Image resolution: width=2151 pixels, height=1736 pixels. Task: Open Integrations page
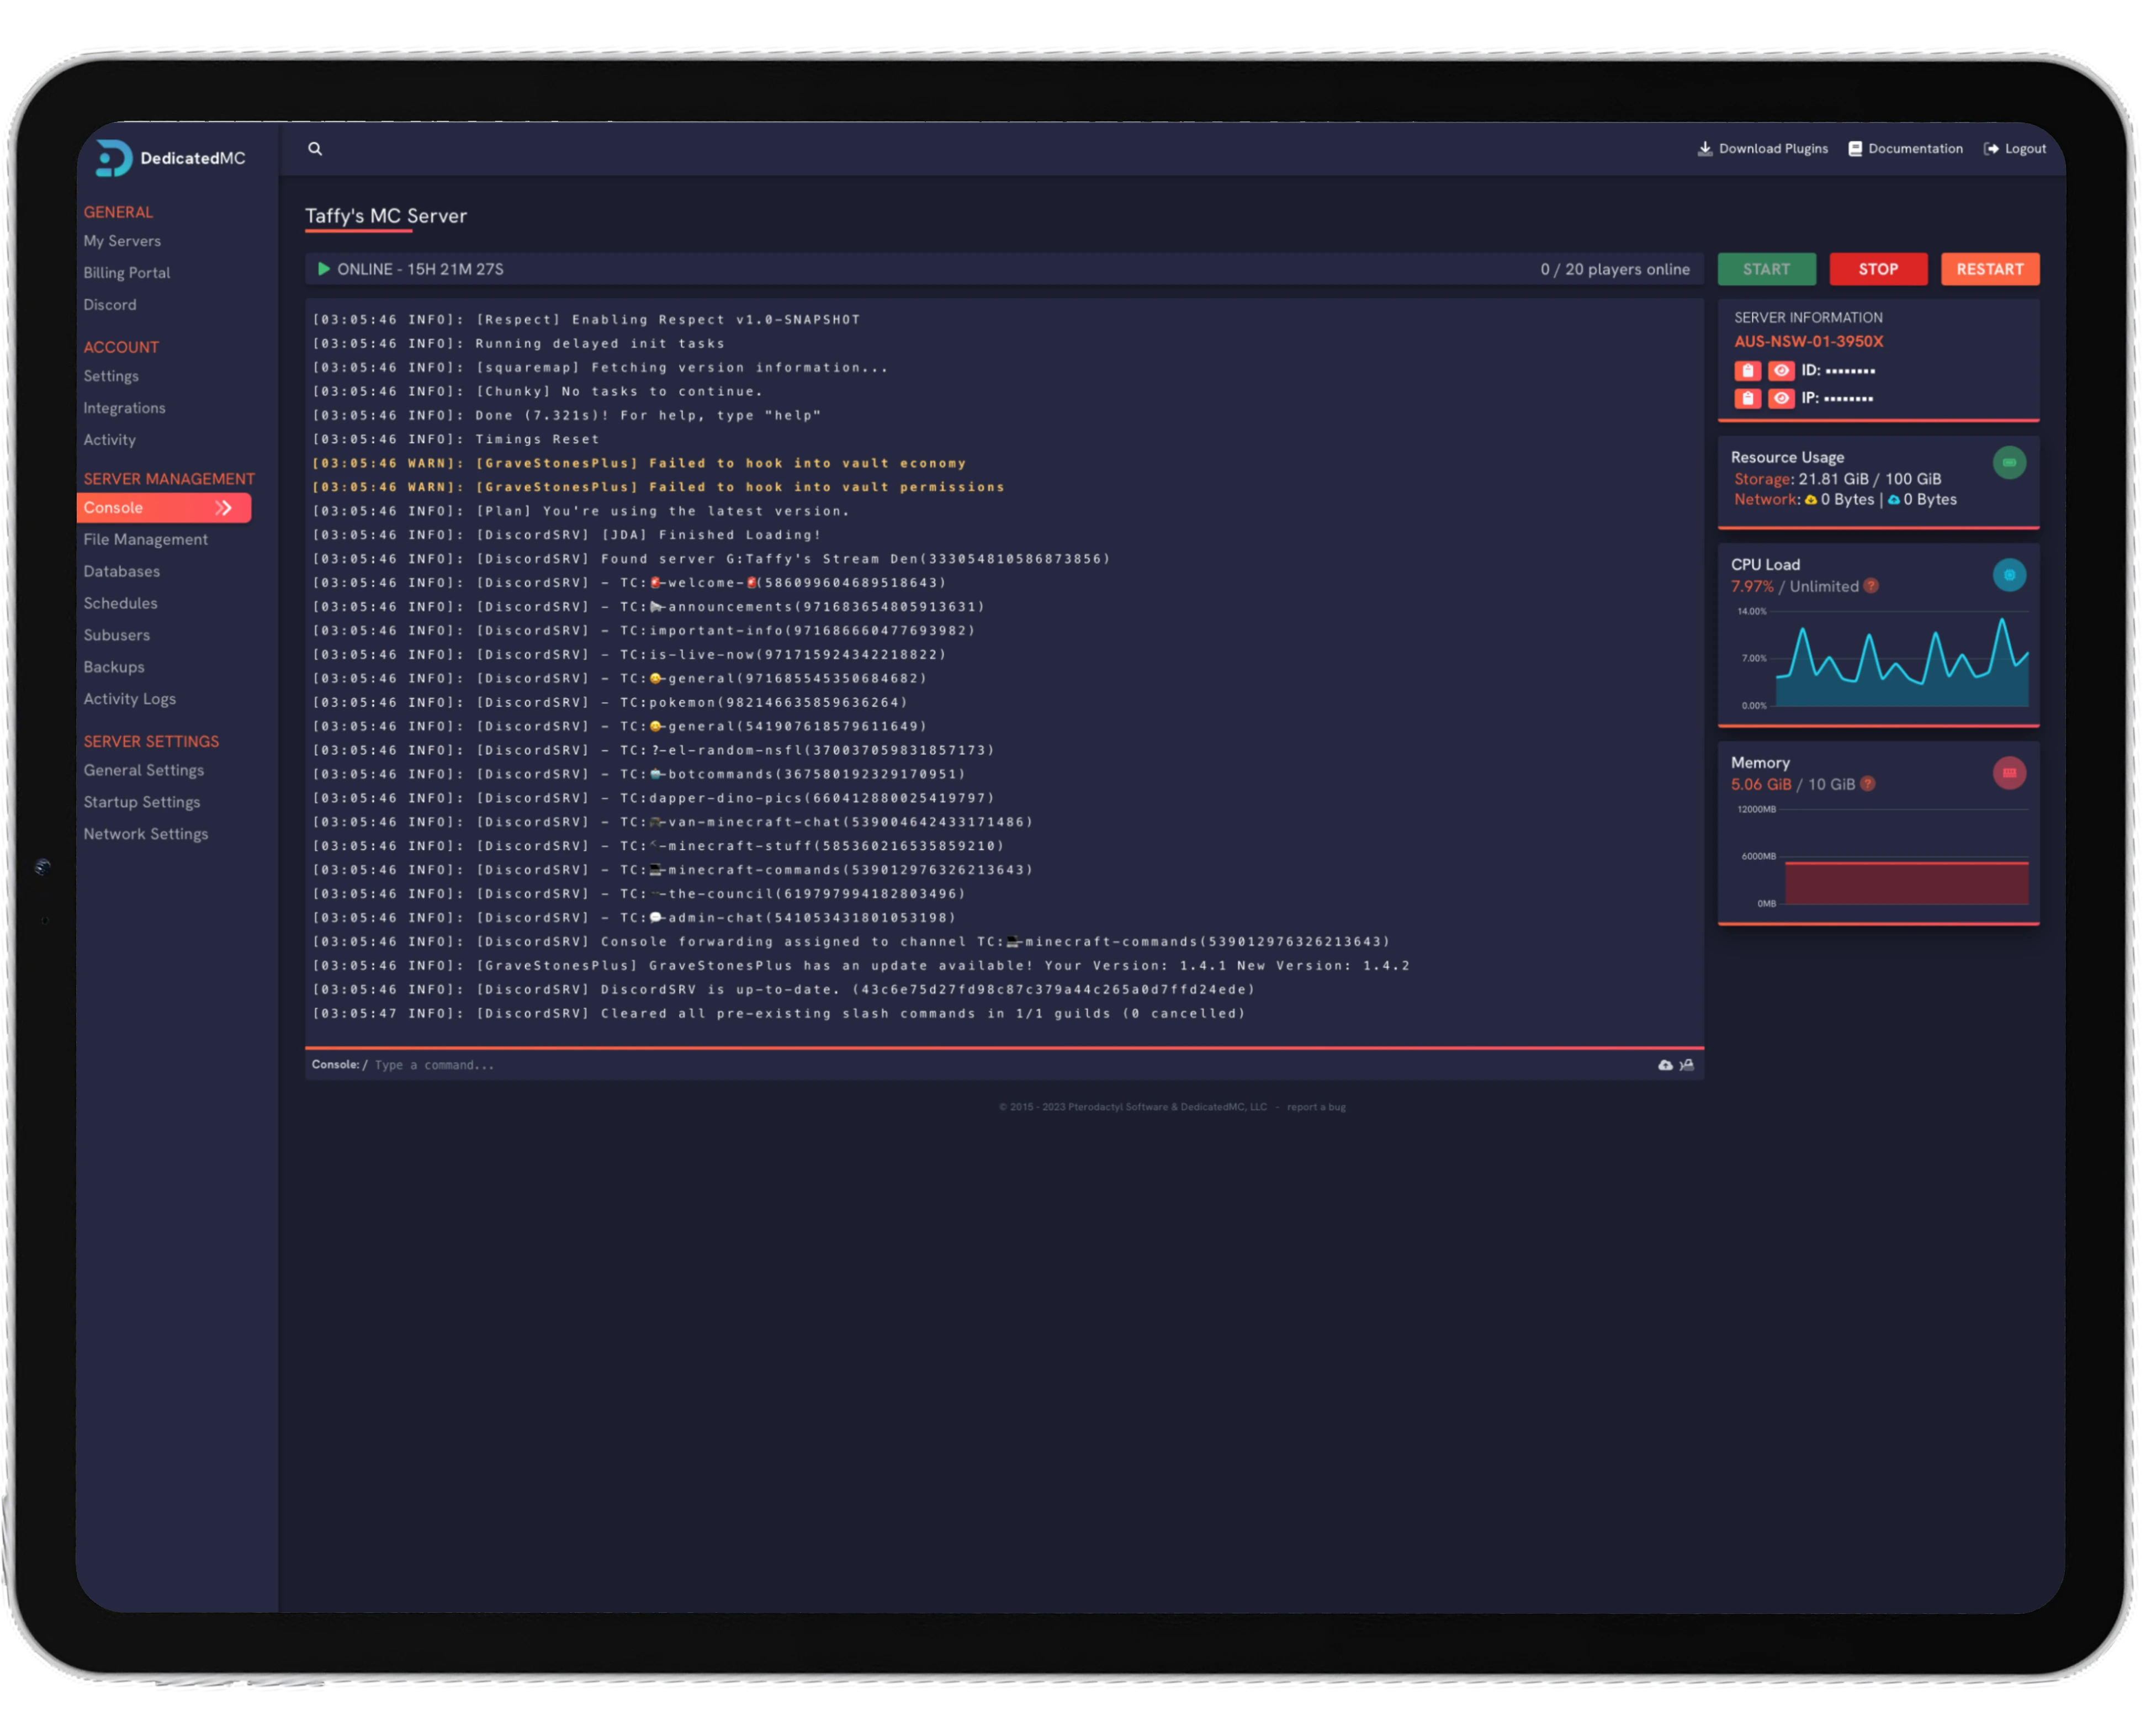tap(125, 409)
